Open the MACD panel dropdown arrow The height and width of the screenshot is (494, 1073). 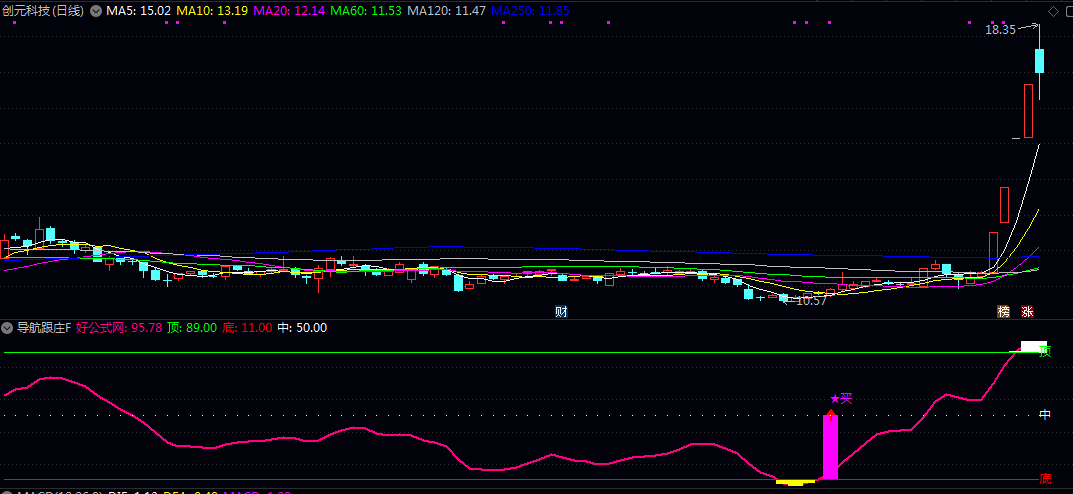pos(7,492)
